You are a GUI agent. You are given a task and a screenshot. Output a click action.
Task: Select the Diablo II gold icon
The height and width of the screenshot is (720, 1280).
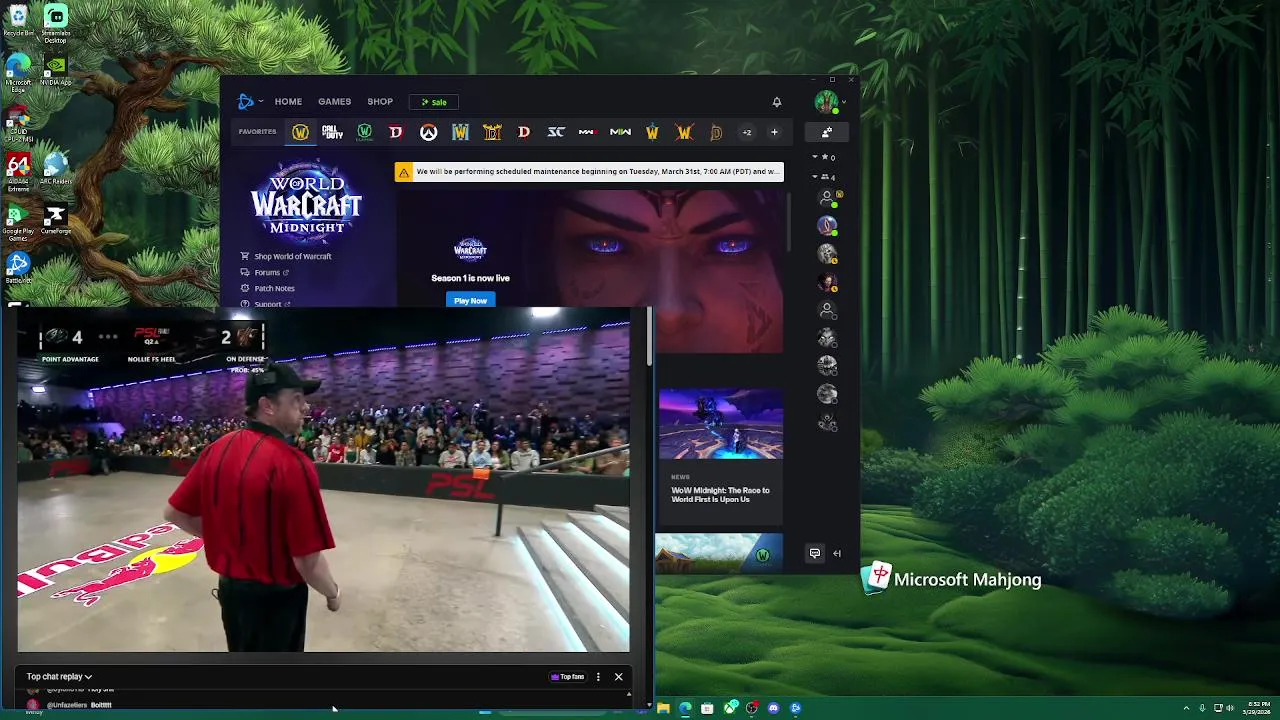pyautogui.click(x=492, y=132)
